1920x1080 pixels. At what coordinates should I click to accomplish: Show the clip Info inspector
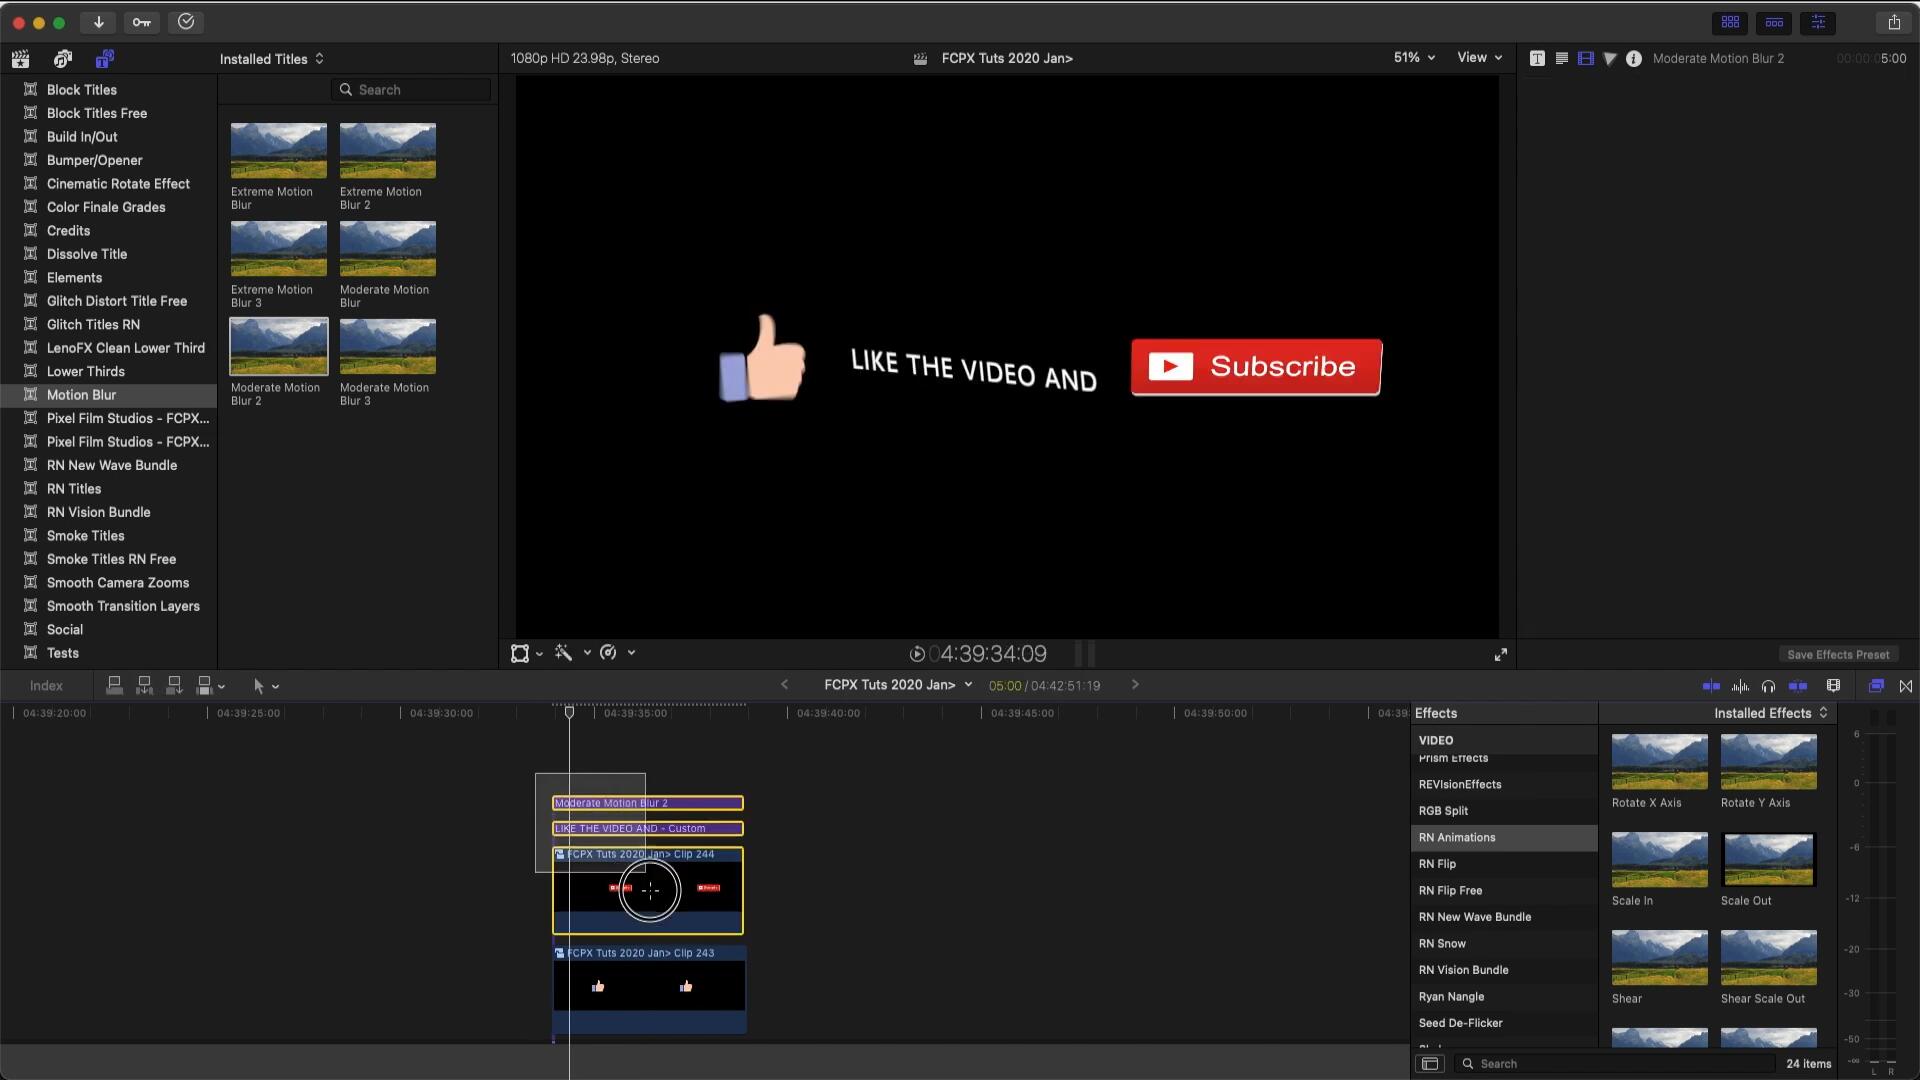(1633, 58)
